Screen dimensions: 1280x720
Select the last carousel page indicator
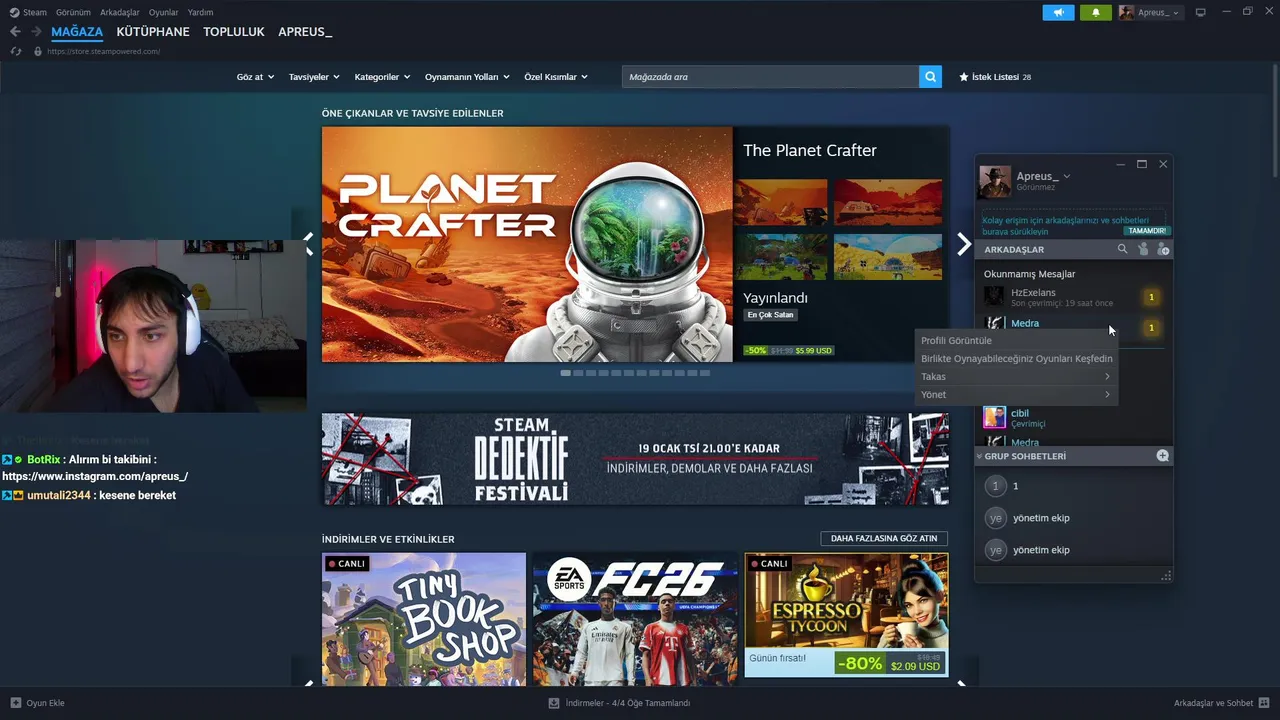tap(704, 373)
